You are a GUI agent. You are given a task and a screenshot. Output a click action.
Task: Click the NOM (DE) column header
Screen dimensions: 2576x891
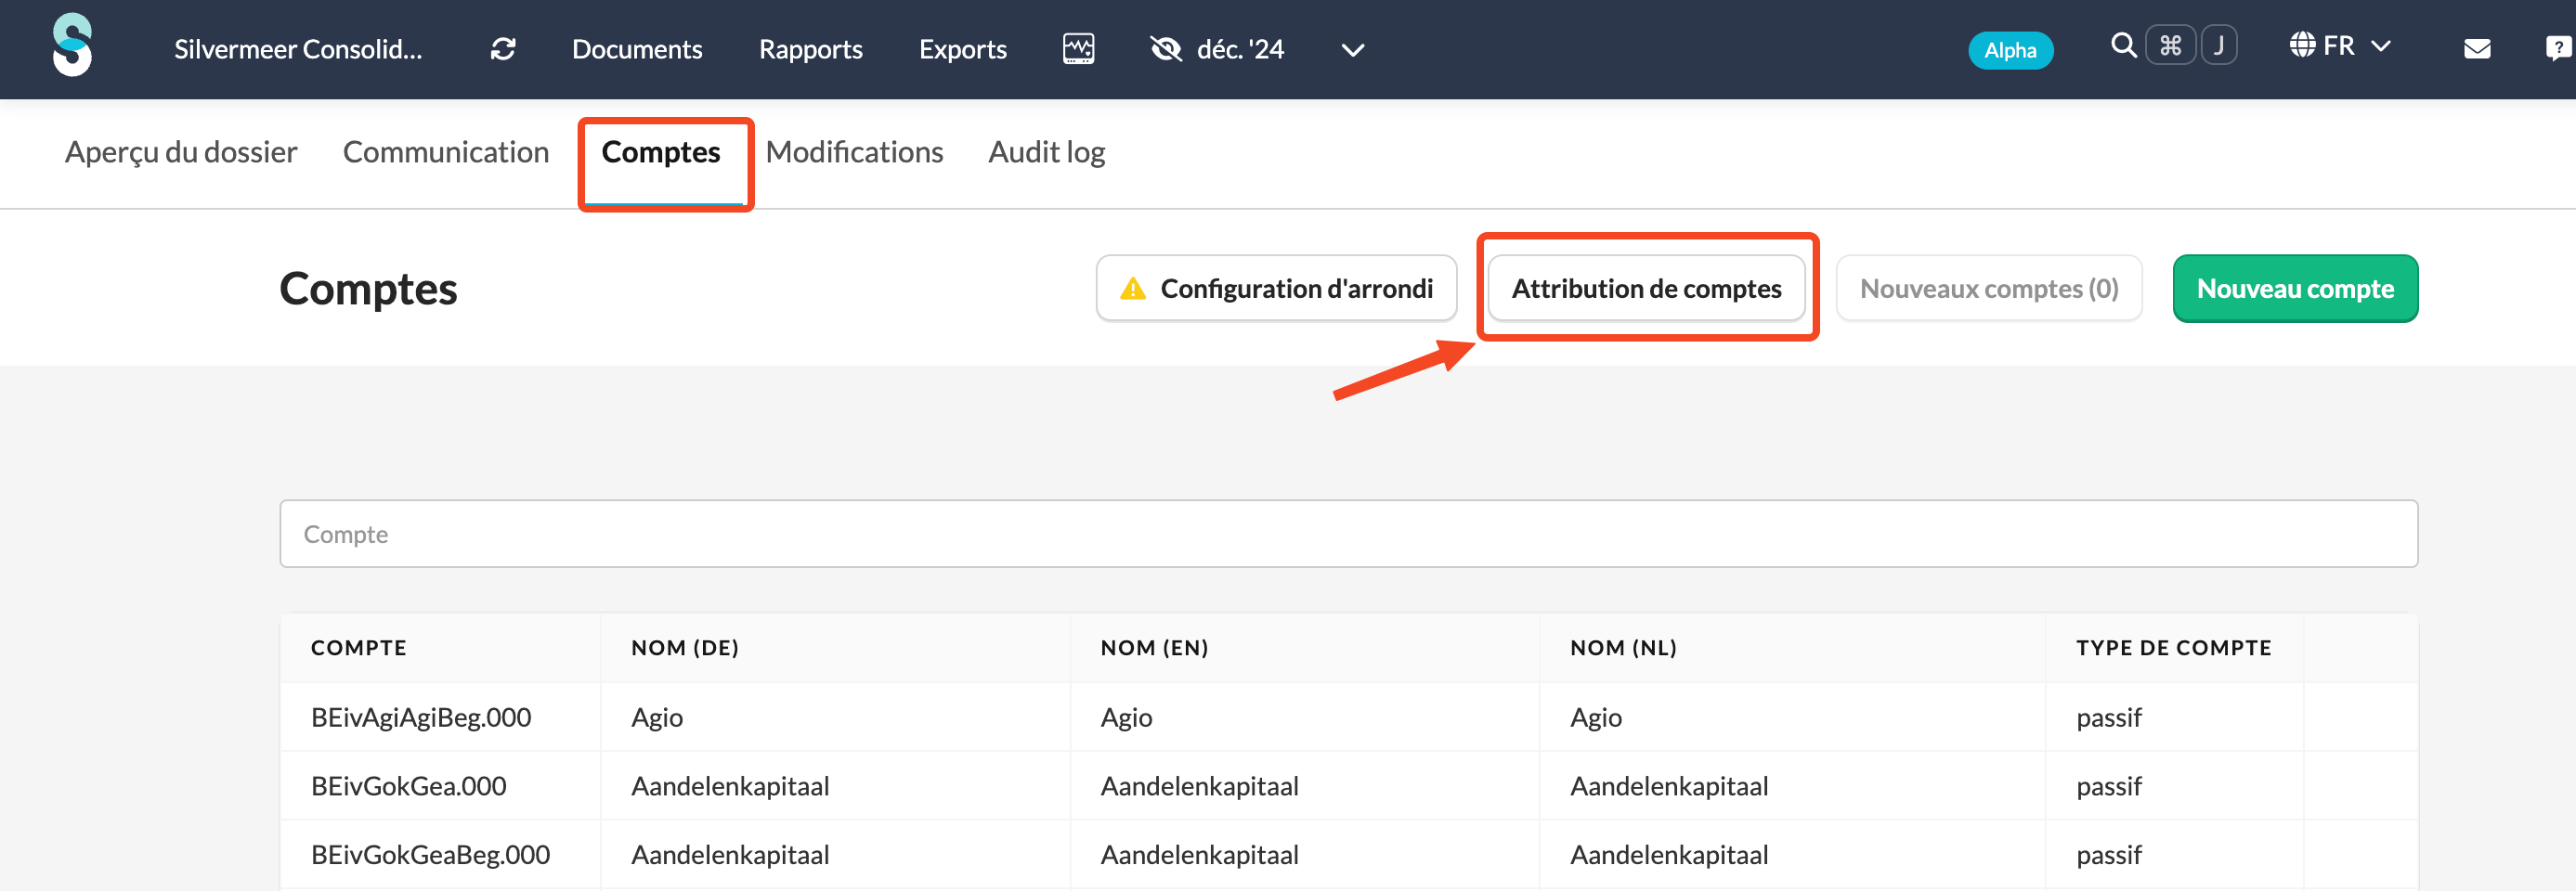(x=685, y=648)
